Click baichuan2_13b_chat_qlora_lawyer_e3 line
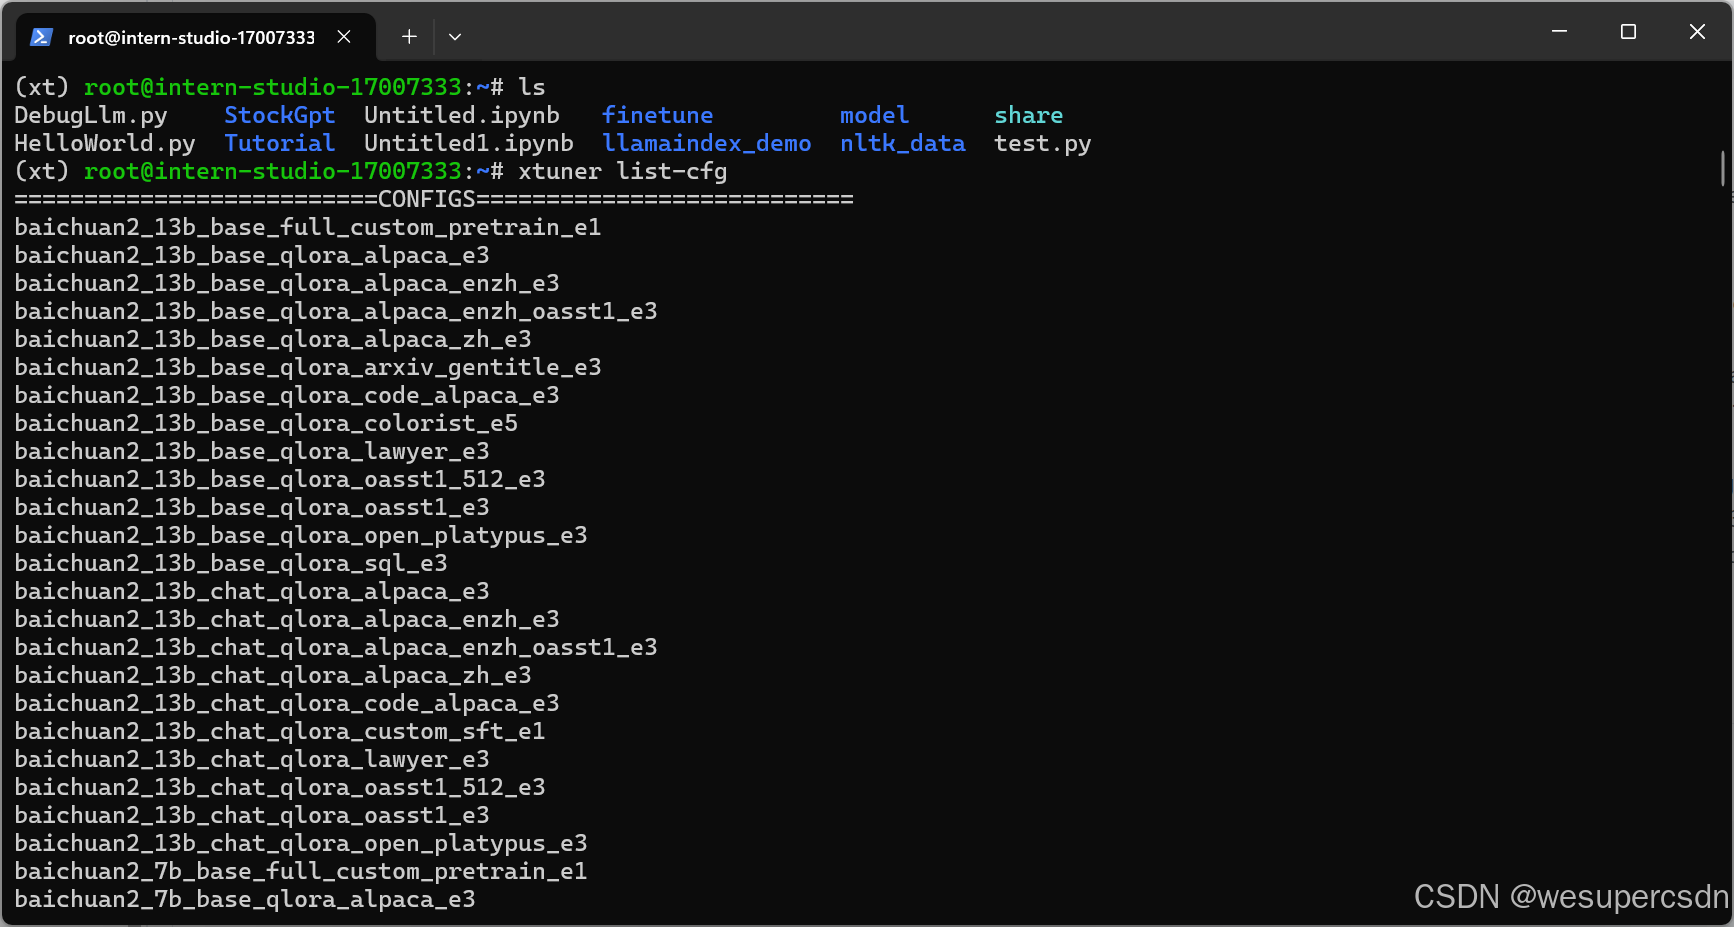The image size is (1734, 927). tap(252, 760)
